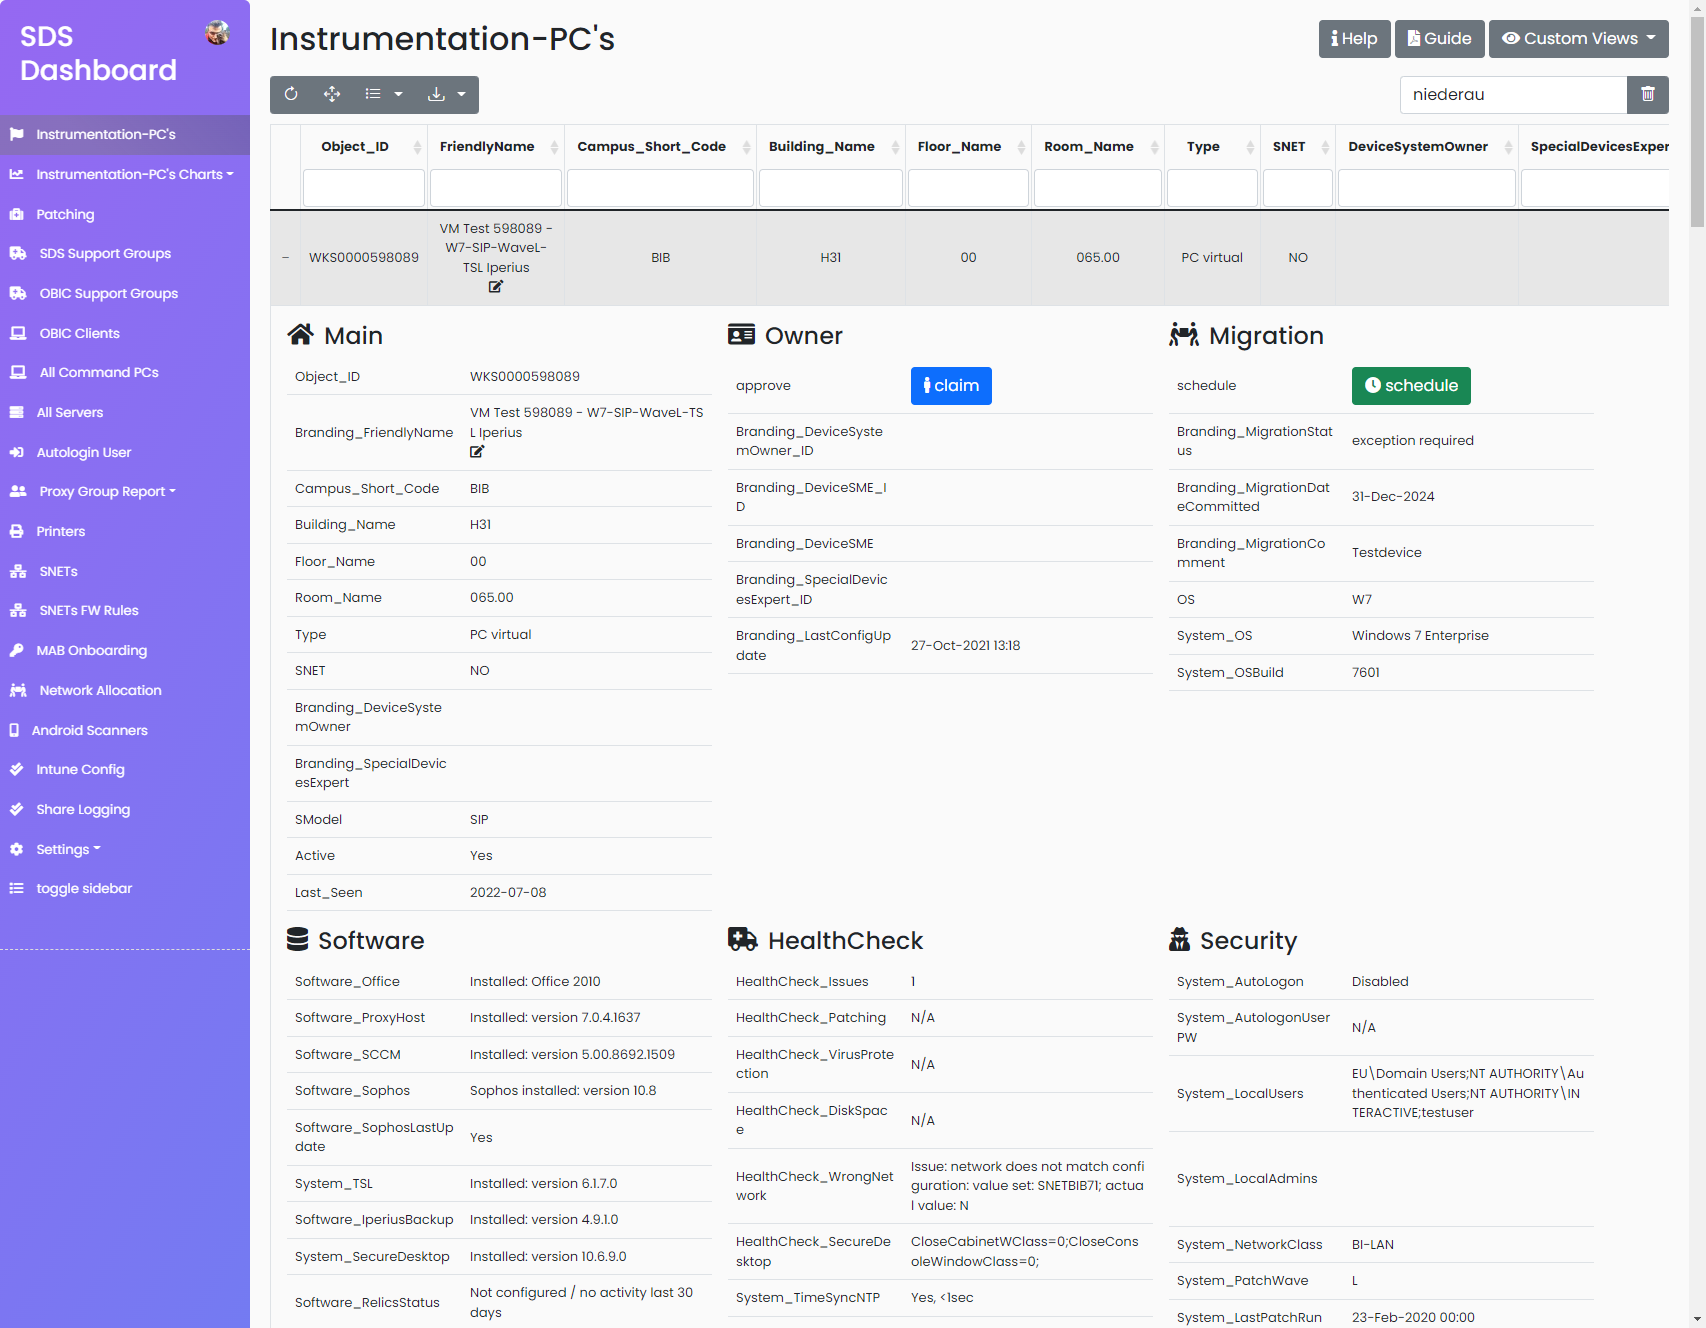Click the 'Installed: Office 2010' value
Image resolution: width=1706 pixels, height=1328 pixels.
pyautogui.click(x=535, y=982)
